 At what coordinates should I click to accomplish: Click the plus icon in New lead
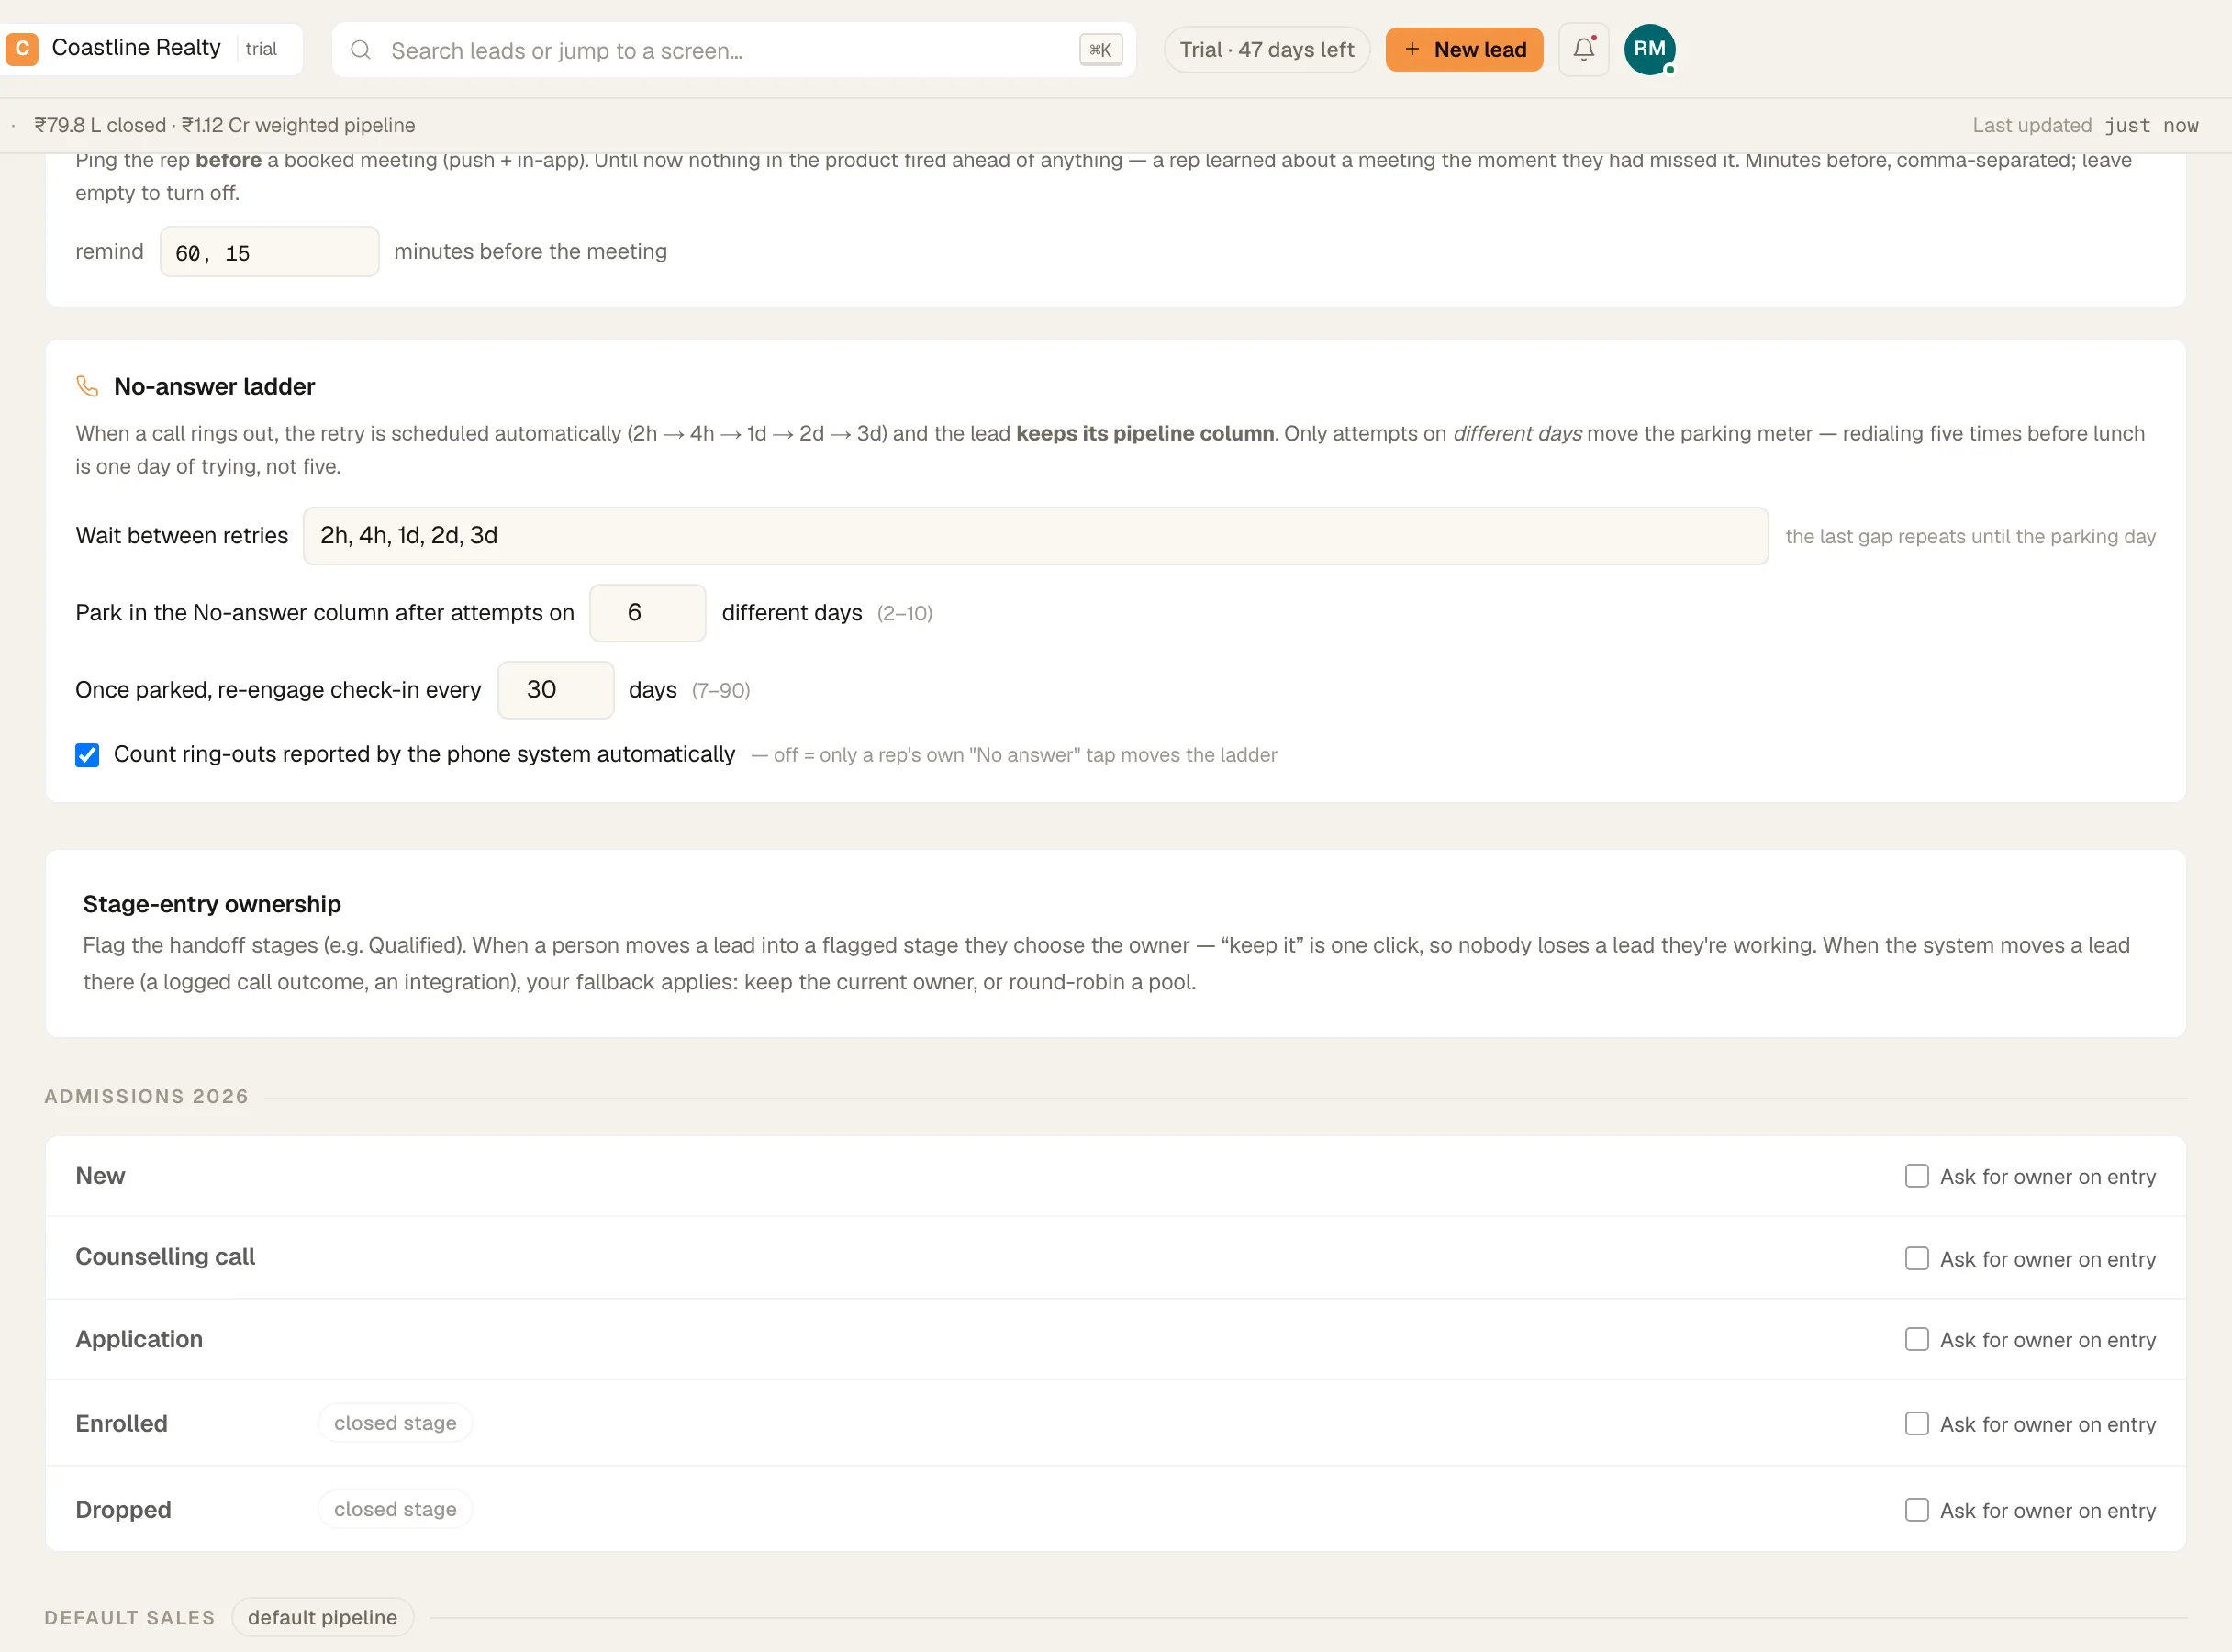1412,49
